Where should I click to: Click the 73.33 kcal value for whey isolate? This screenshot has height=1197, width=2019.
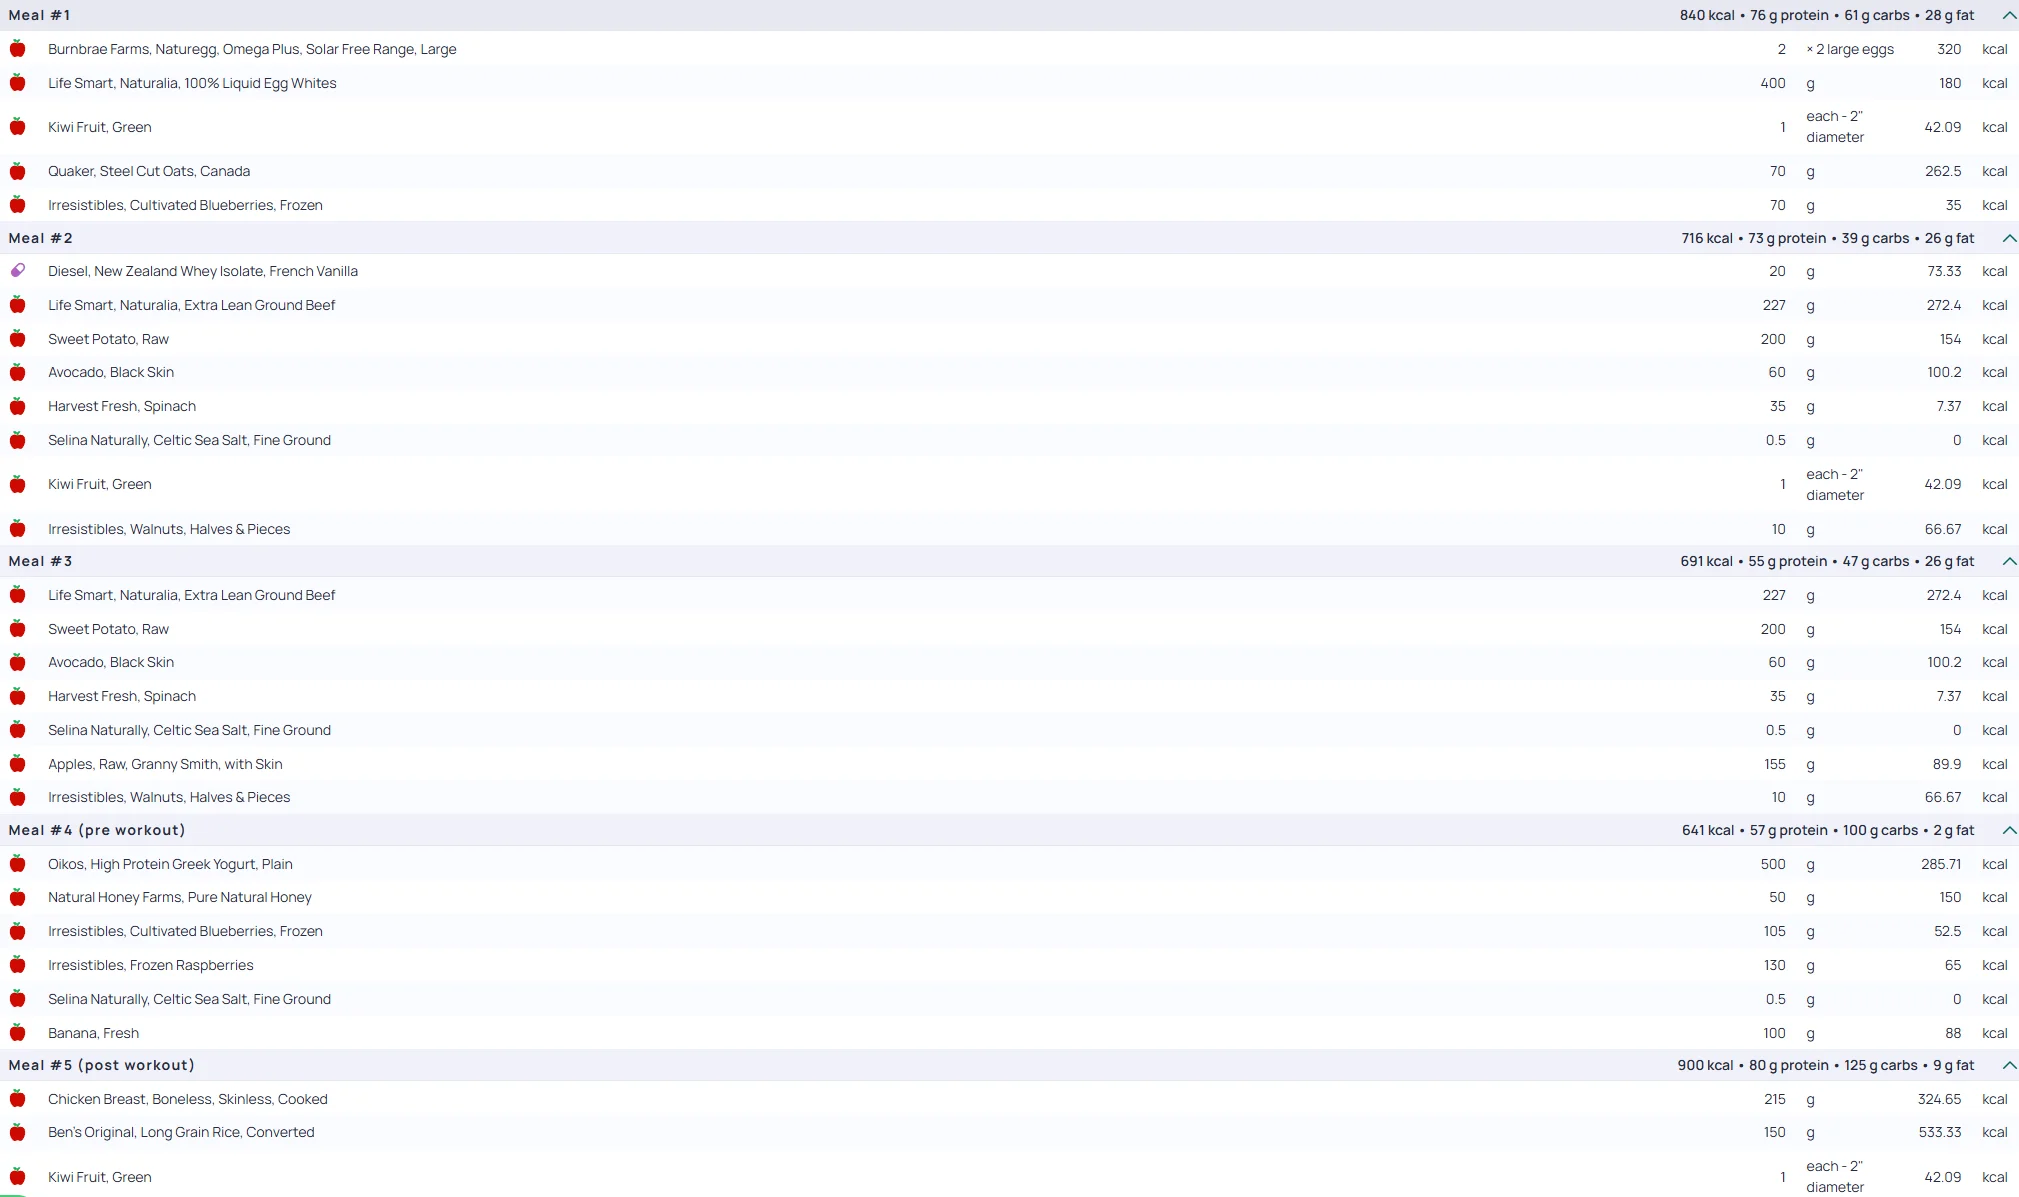pos(1944,271)
